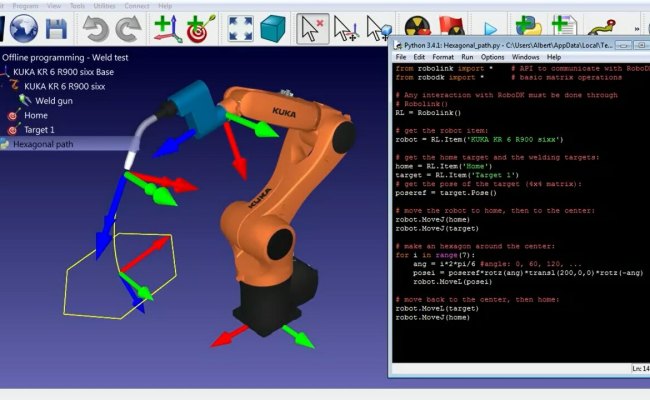Viewport: 650px width, 400px height.
Task: Activate the move object cursor tool
Action: 379,29
